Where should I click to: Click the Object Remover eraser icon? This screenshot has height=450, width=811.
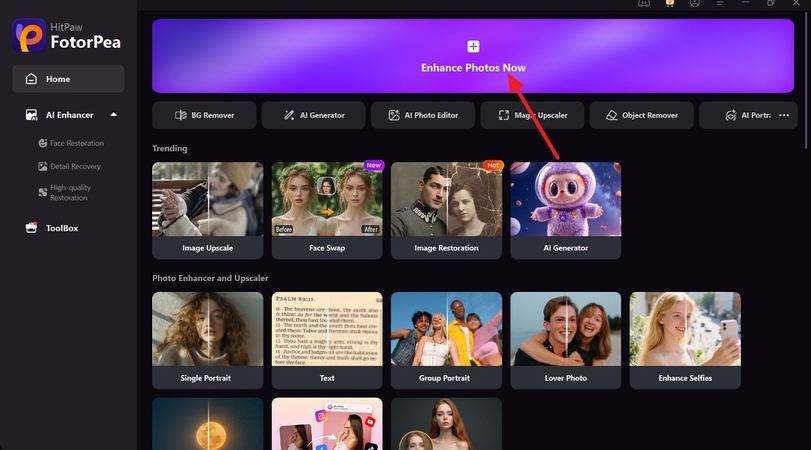coord(612,115)
